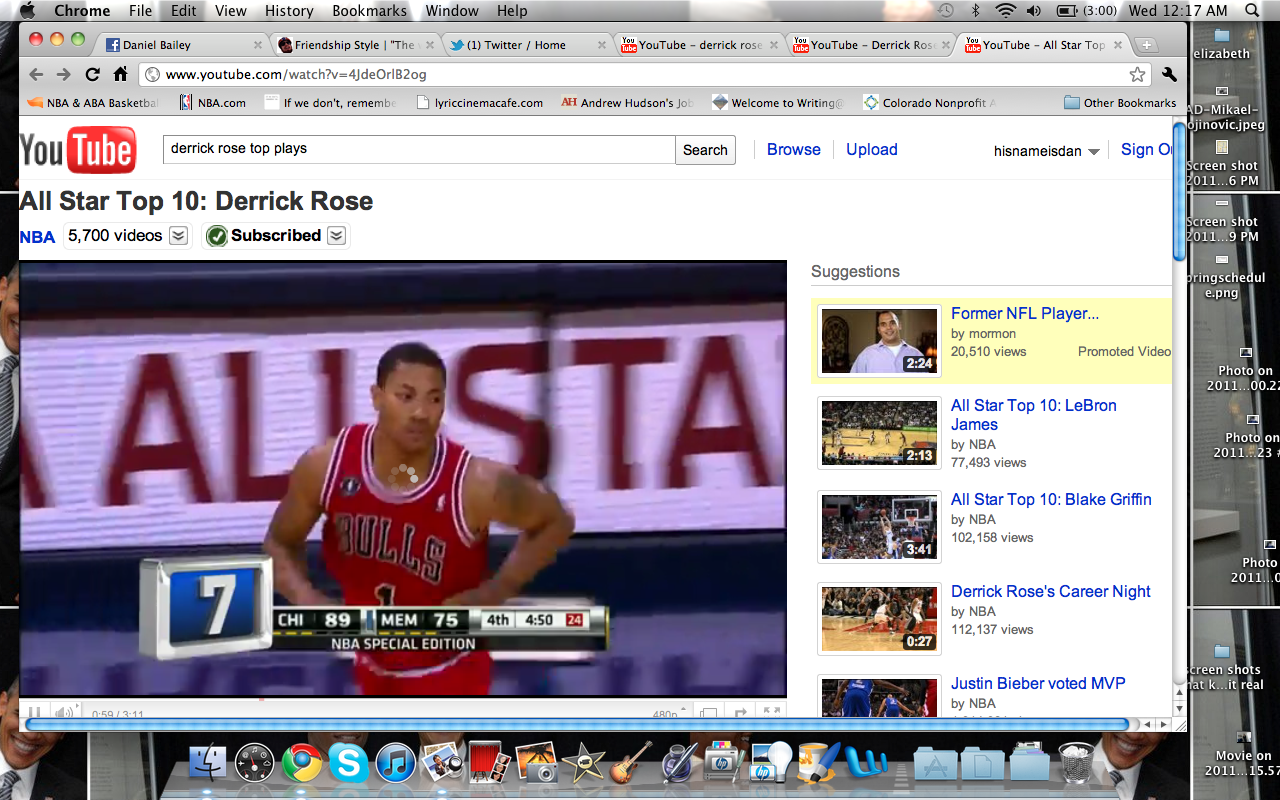Image resolution: width=1280 pixels, height=800 pixels.
Task: Switch to the Twitter / Home tab
Action: 527,45
